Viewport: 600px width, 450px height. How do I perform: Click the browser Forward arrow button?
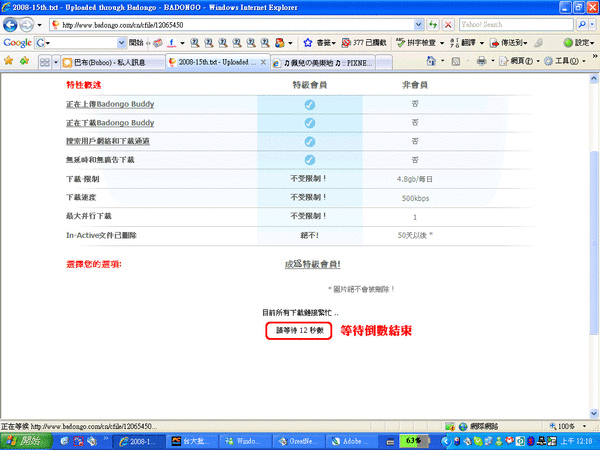[x=26, y=25]
